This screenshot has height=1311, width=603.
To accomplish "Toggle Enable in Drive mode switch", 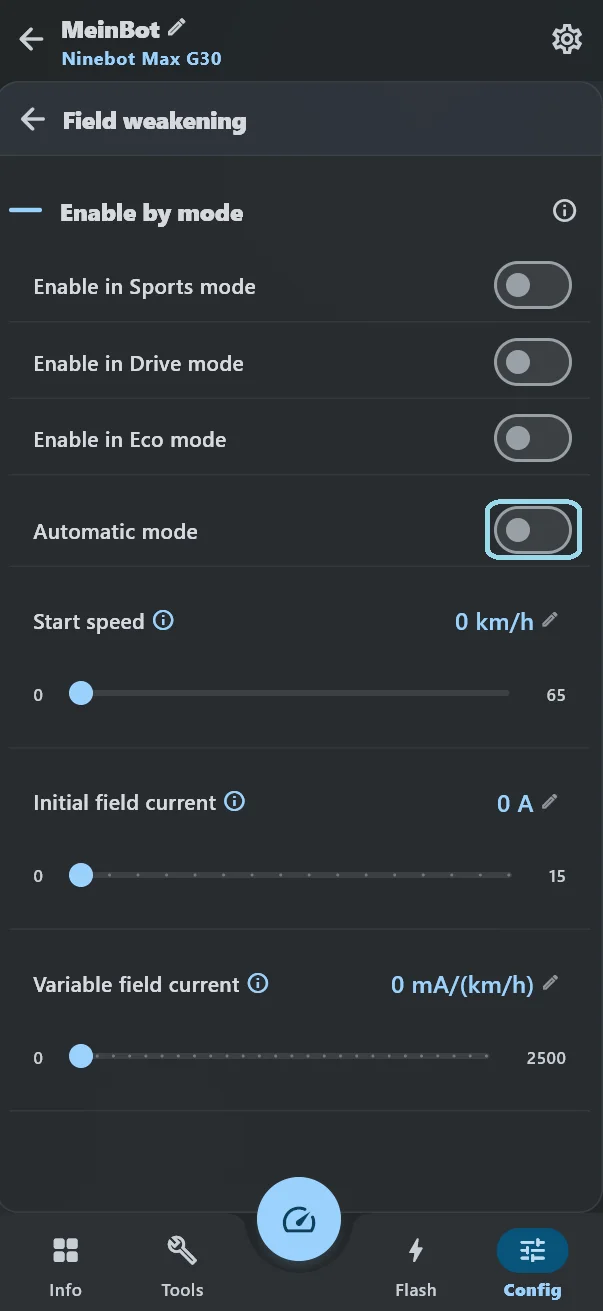I will [533, 362].
